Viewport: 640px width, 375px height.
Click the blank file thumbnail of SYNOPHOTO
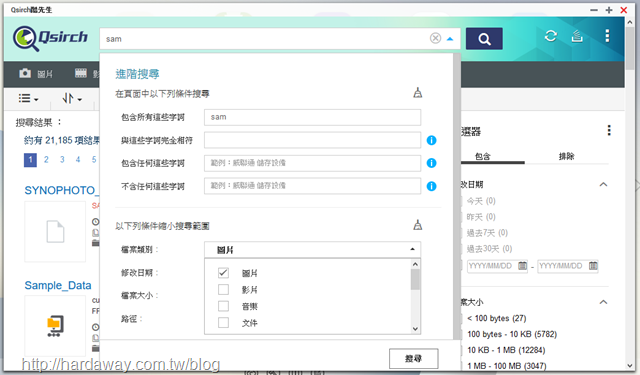55,231
